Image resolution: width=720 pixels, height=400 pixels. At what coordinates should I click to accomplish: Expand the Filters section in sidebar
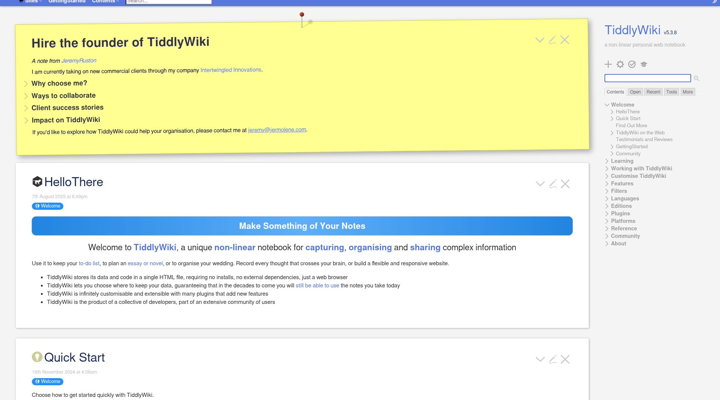pyautogui.click(x=607, y=191)
